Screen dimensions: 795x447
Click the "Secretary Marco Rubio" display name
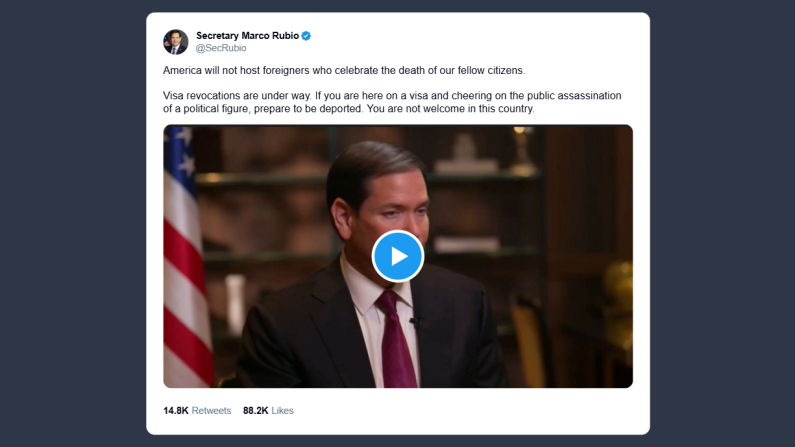pyautogui.click(x=247, y=36)
